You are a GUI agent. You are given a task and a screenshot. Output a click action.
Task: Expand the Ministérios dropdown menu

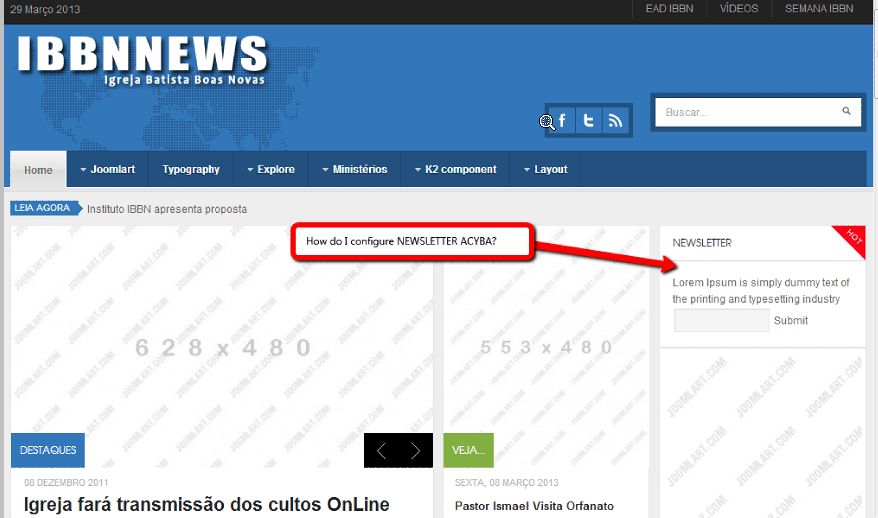point(355,169)
